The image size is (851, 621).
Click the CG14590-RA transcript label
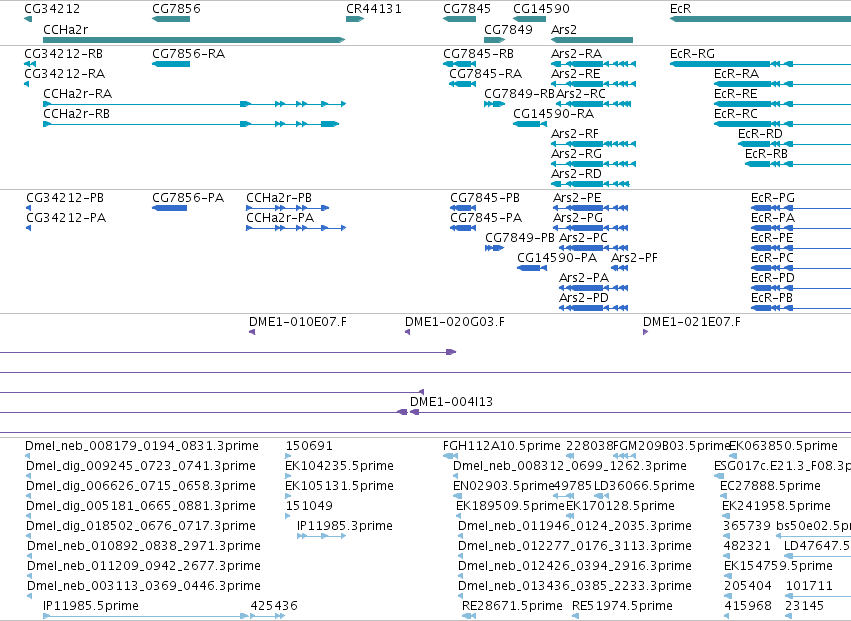click(554, 113)
